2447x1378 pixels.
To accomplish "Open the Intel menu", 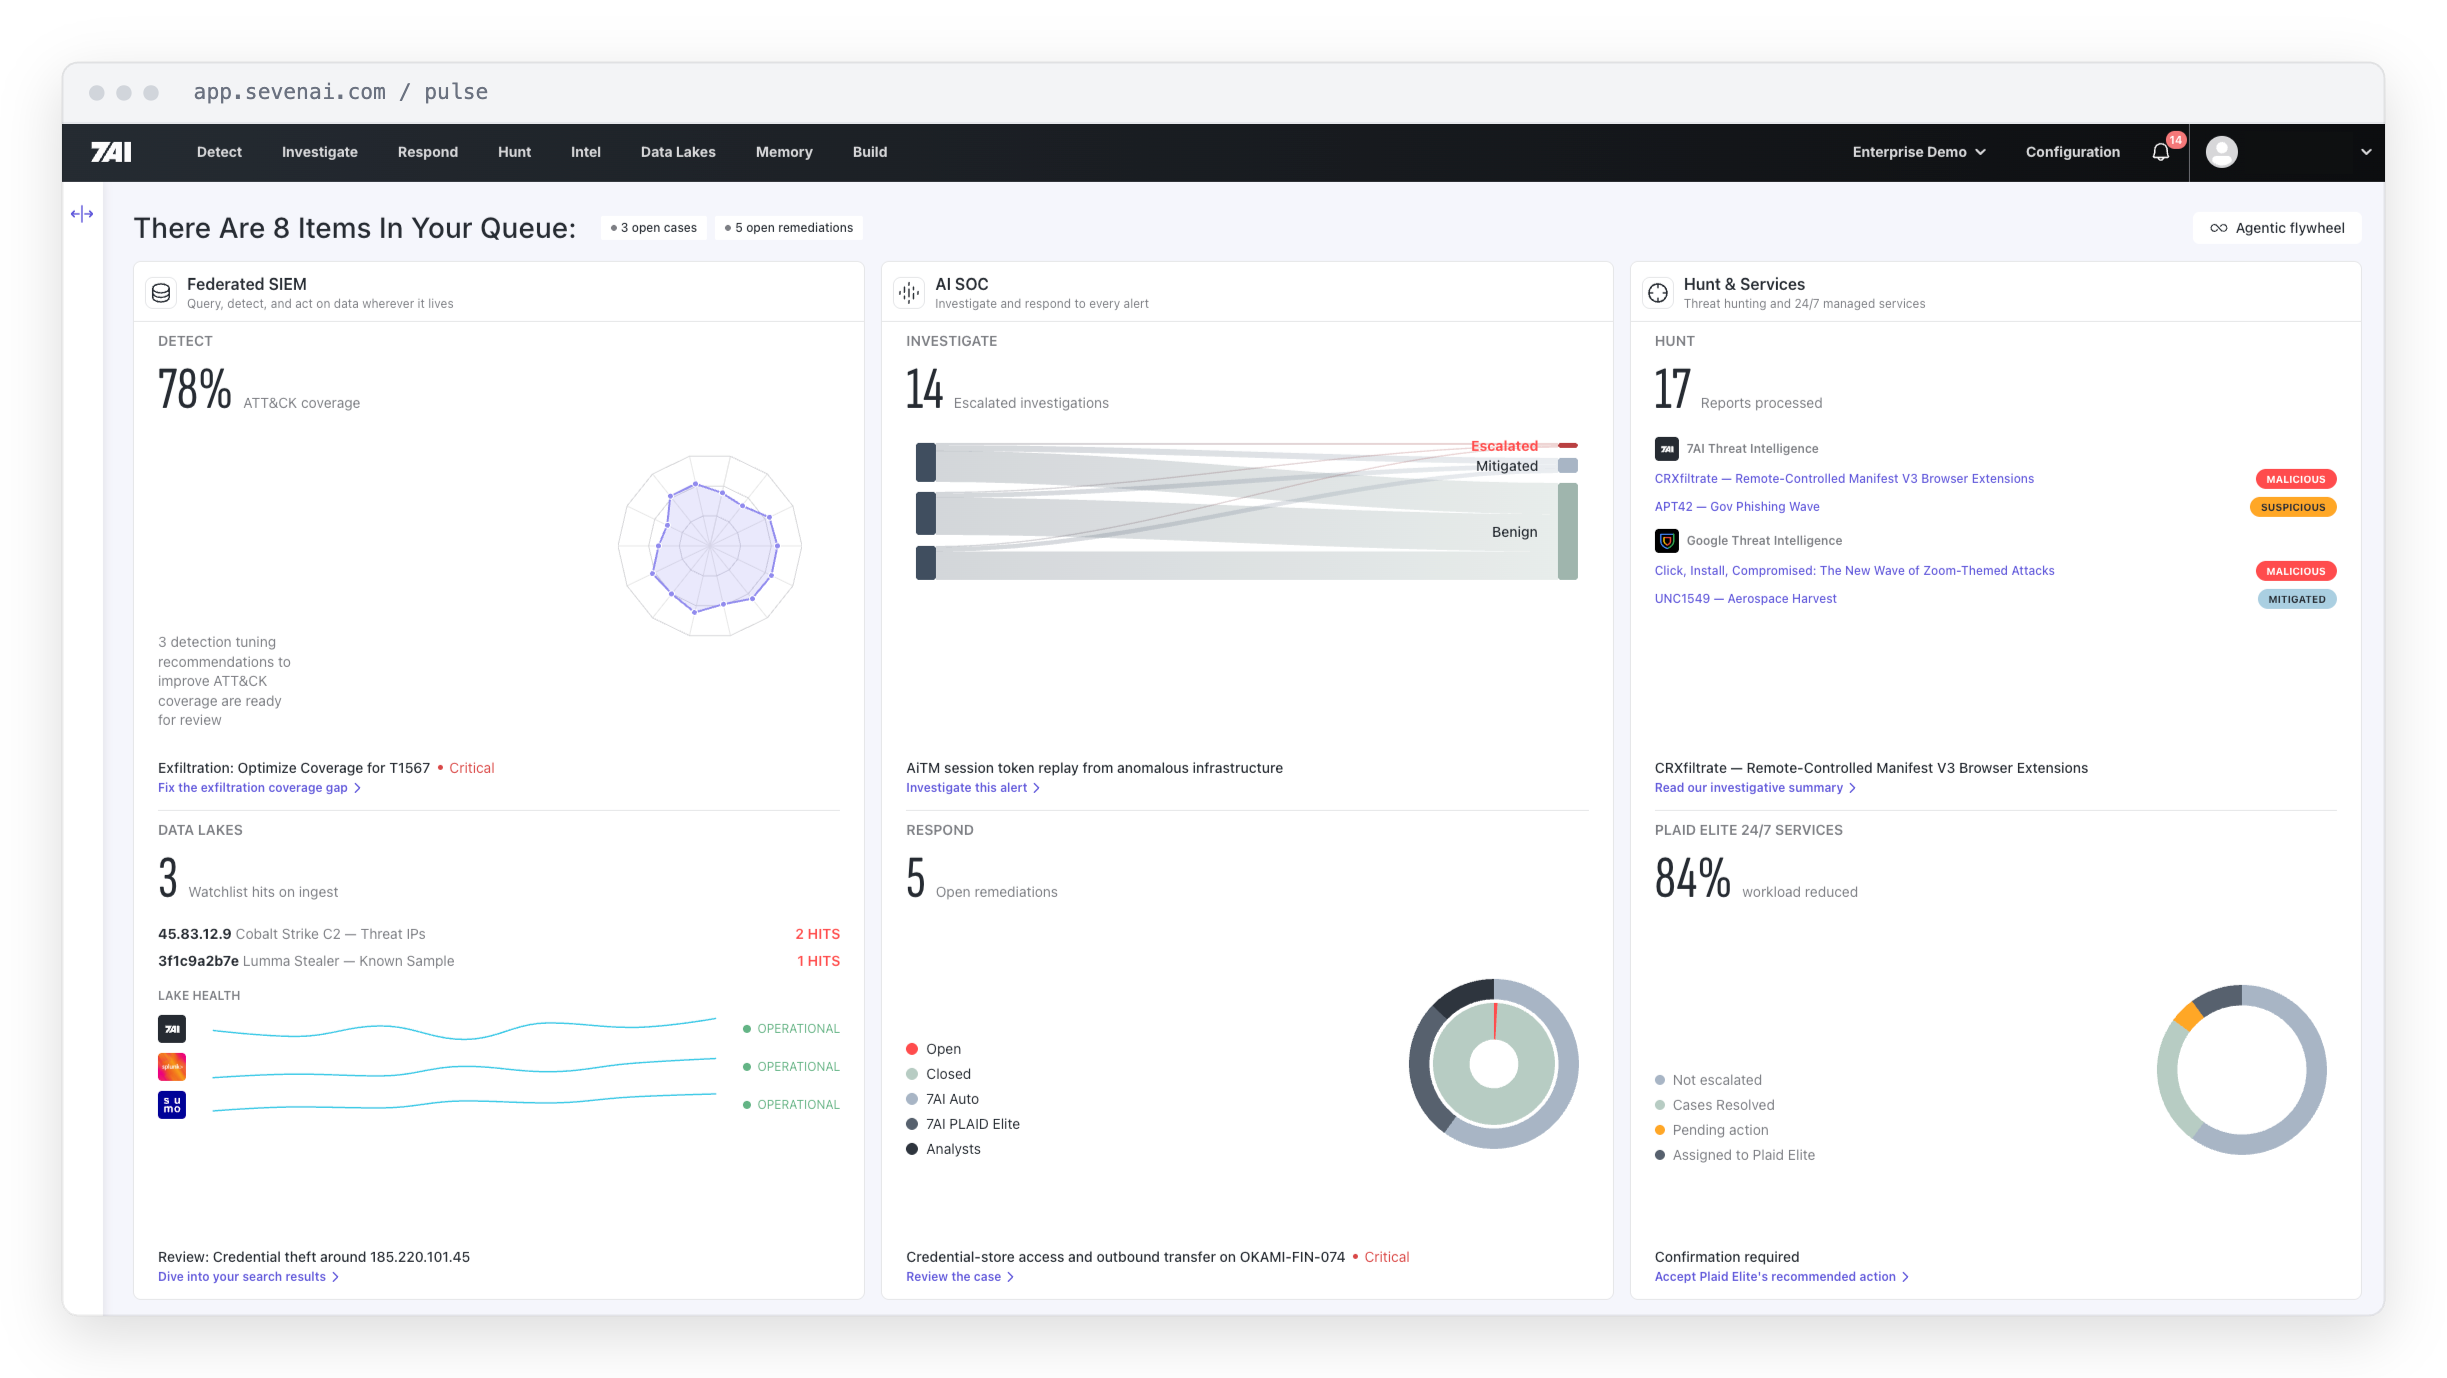I will [x=586, y=152].
